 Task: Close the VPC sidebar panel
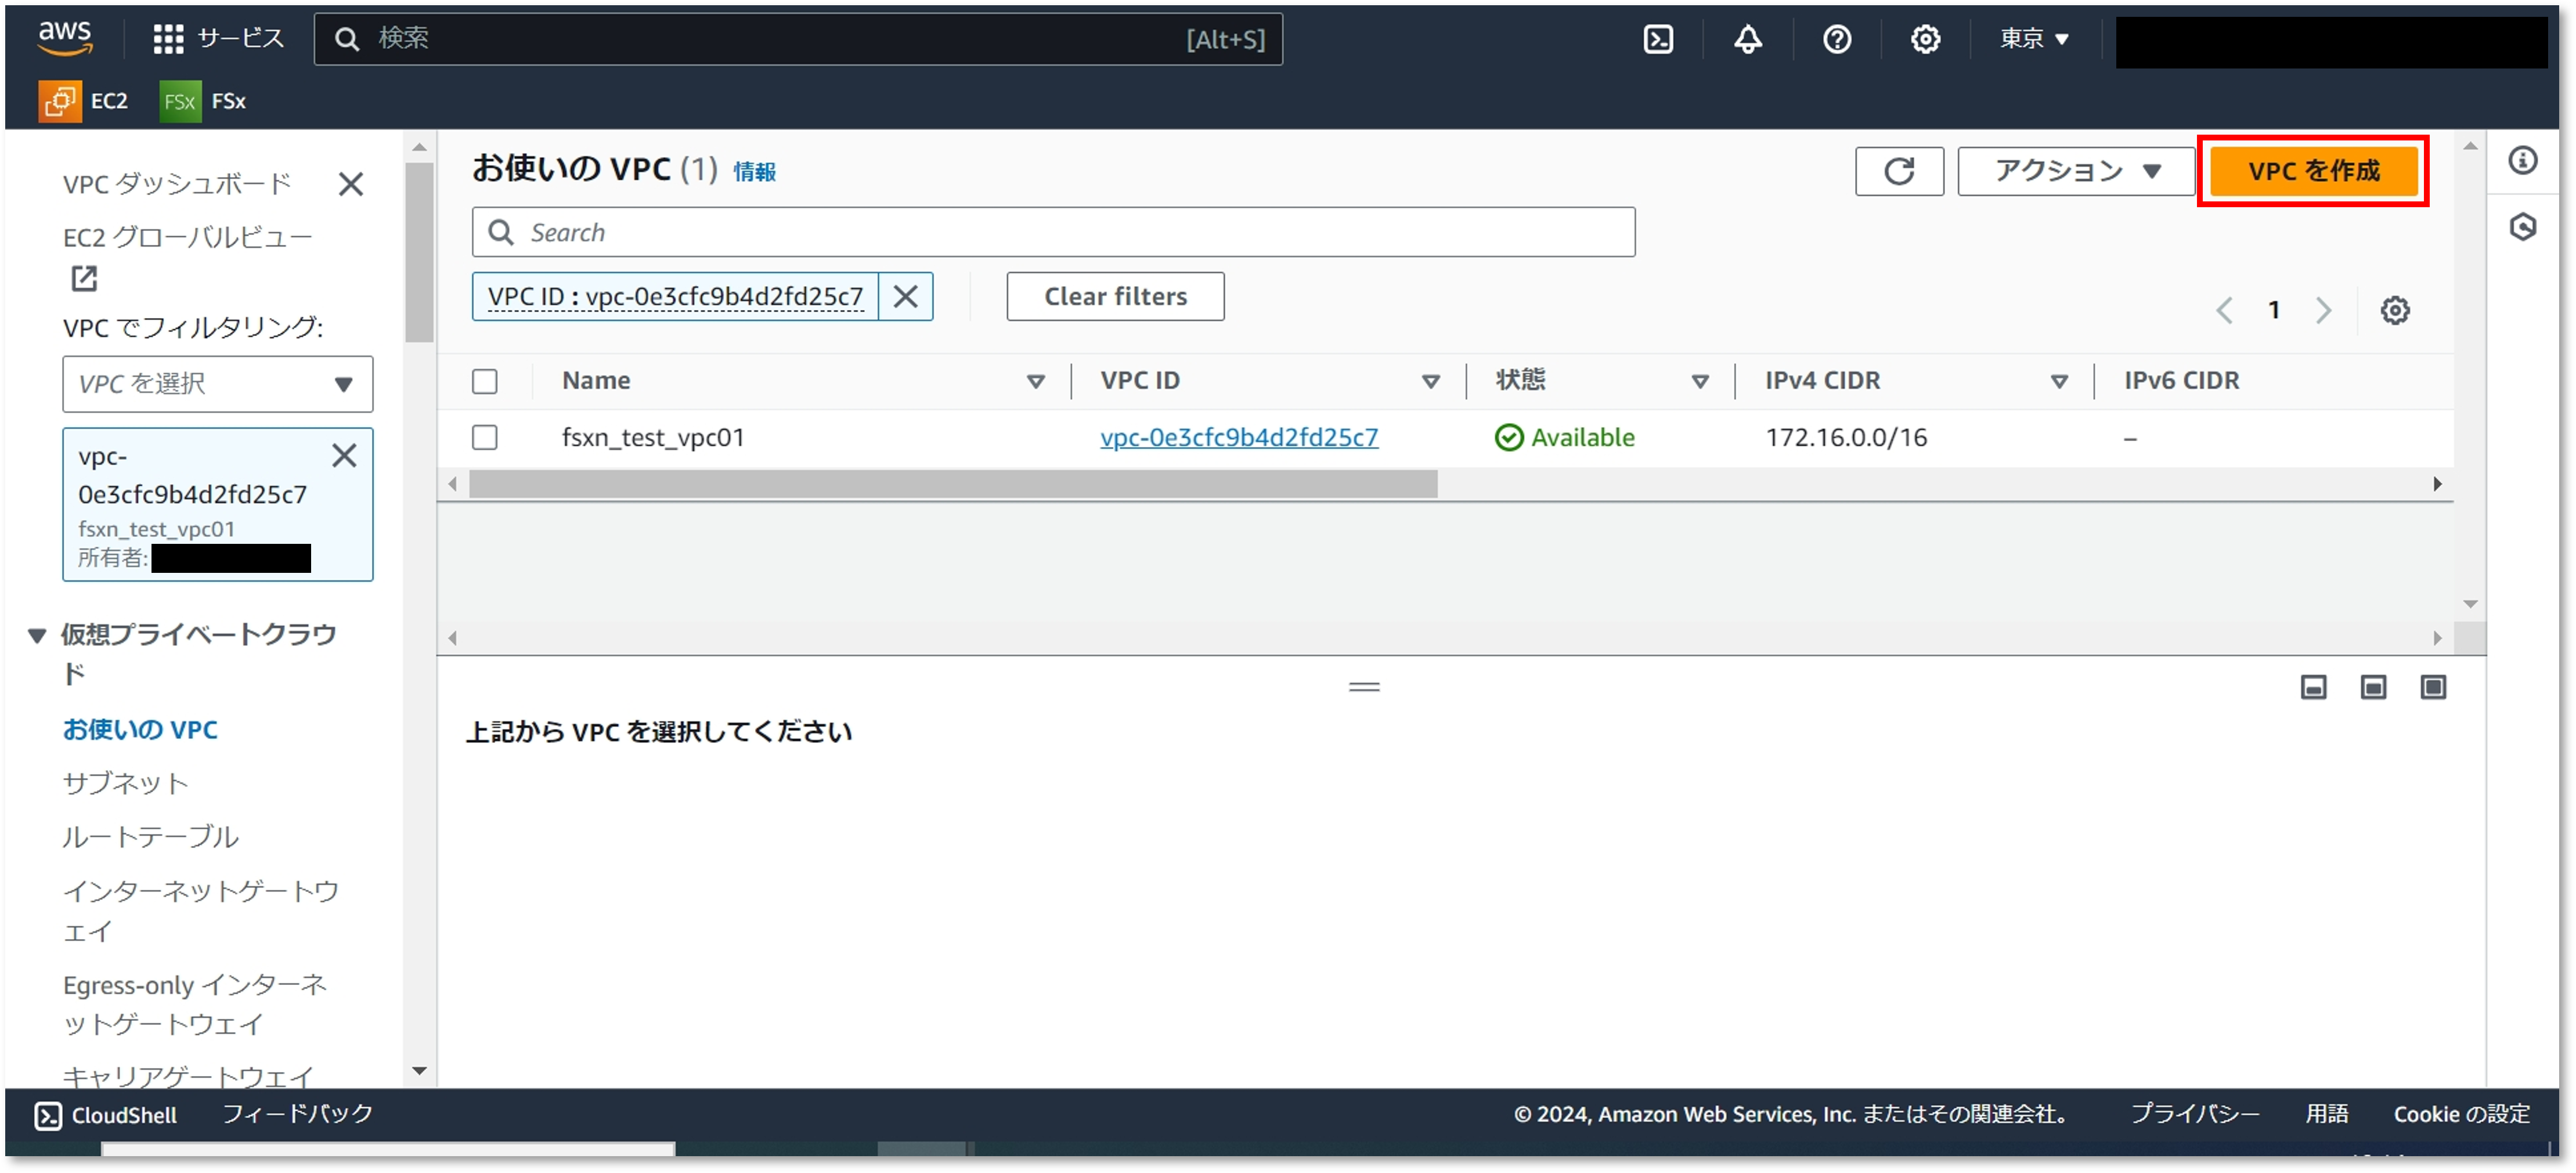[x=350, y=184]
